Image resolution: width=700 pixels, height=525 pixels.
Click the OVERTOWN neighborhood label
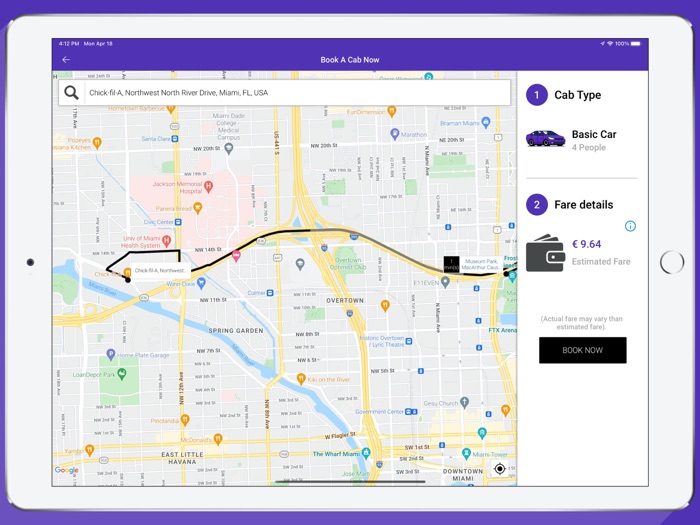(345, 300)
